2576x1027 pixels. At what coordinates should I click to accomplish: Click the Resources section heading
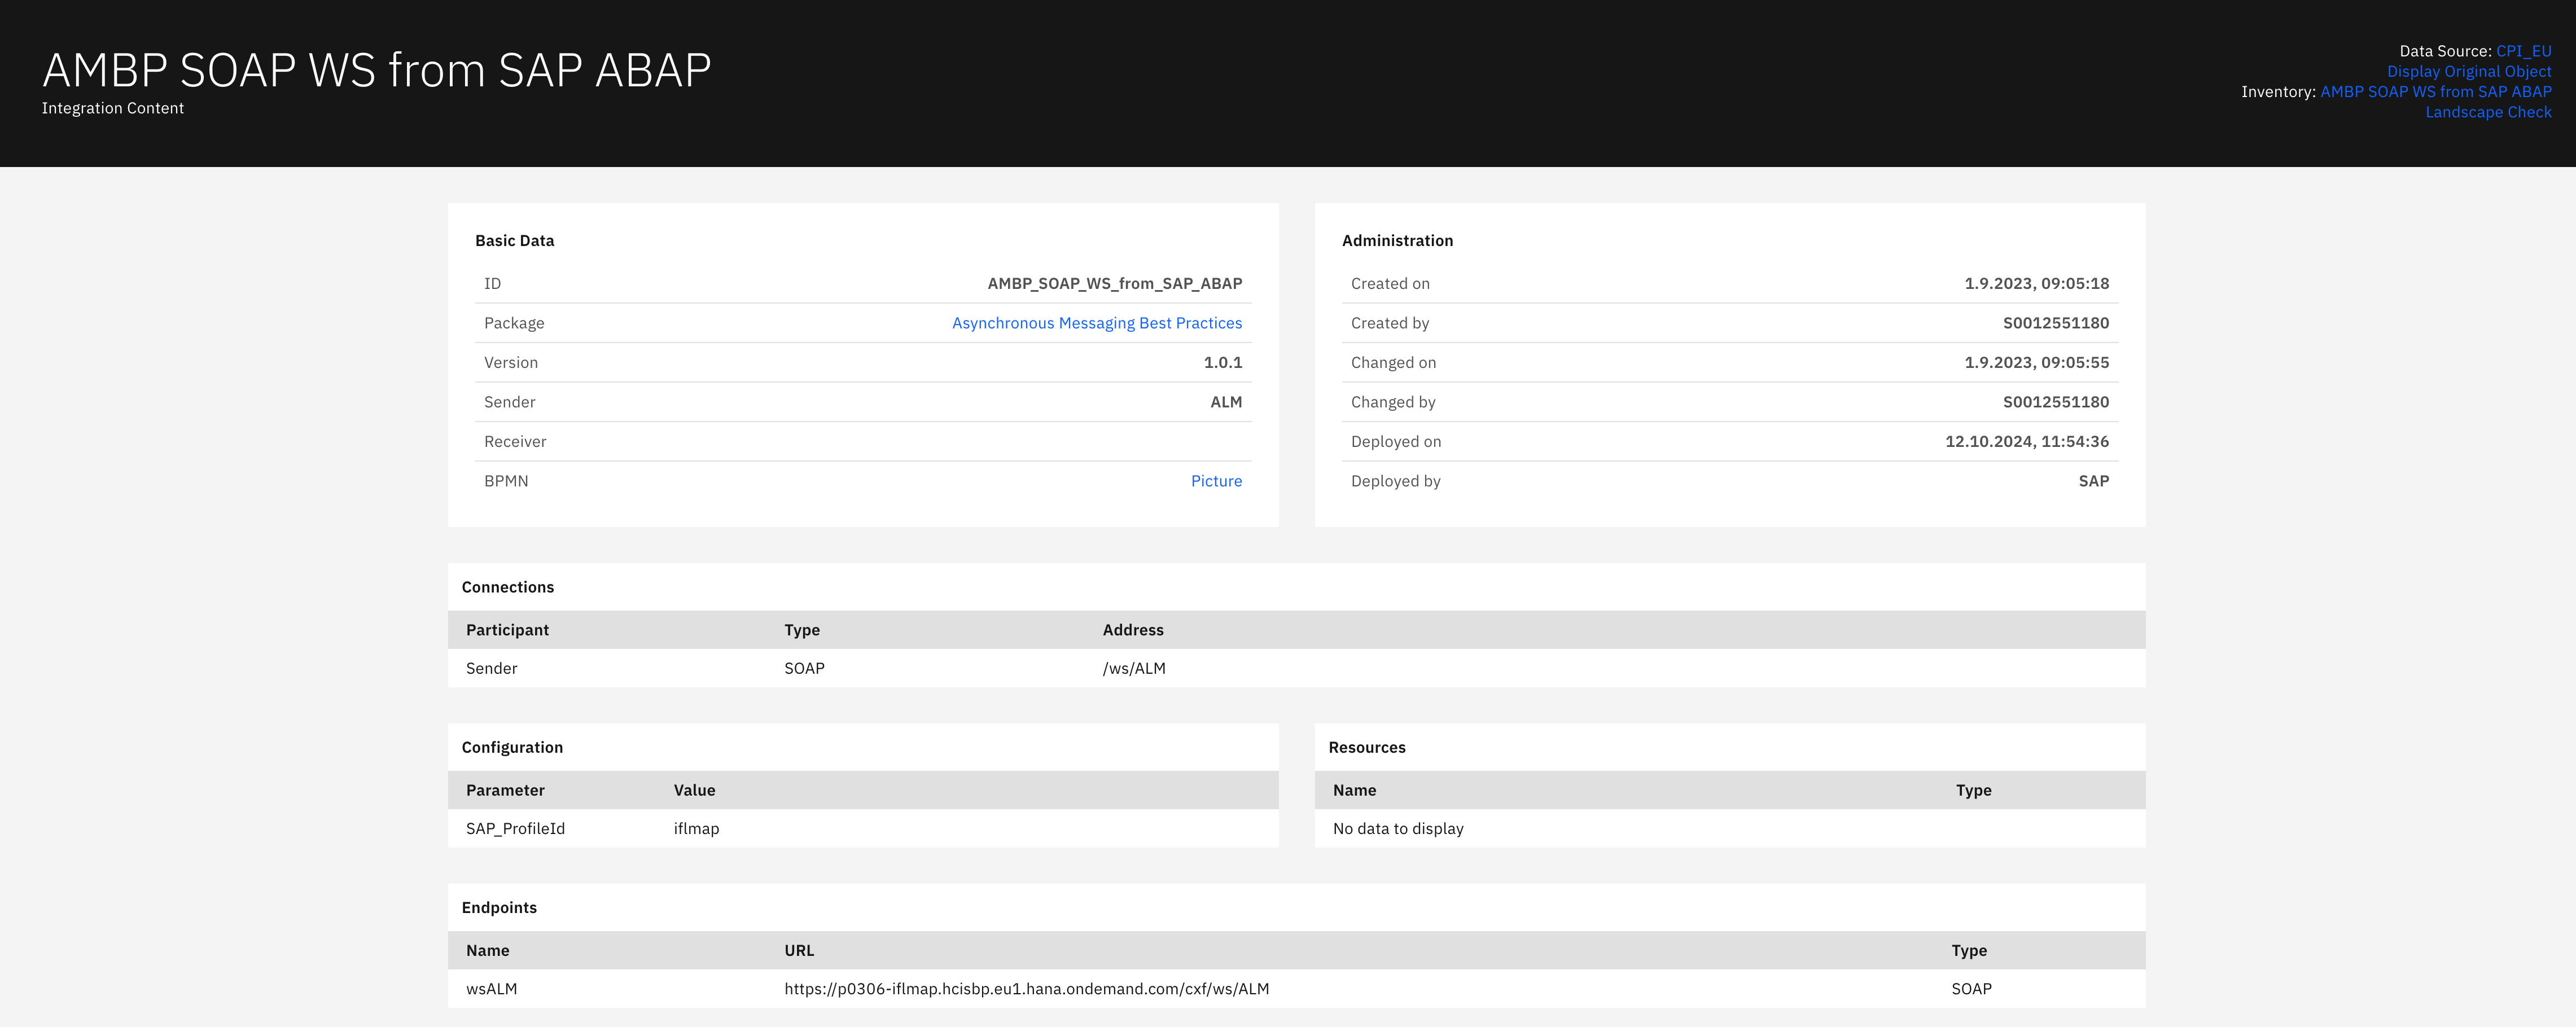coord(1366,747)
